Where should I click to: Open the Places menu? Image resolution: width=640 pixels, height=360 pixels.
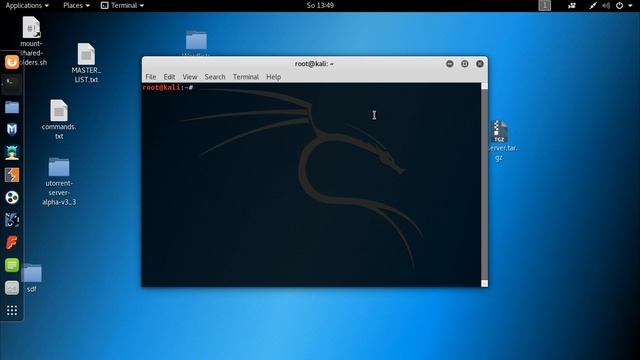point(76,5)
